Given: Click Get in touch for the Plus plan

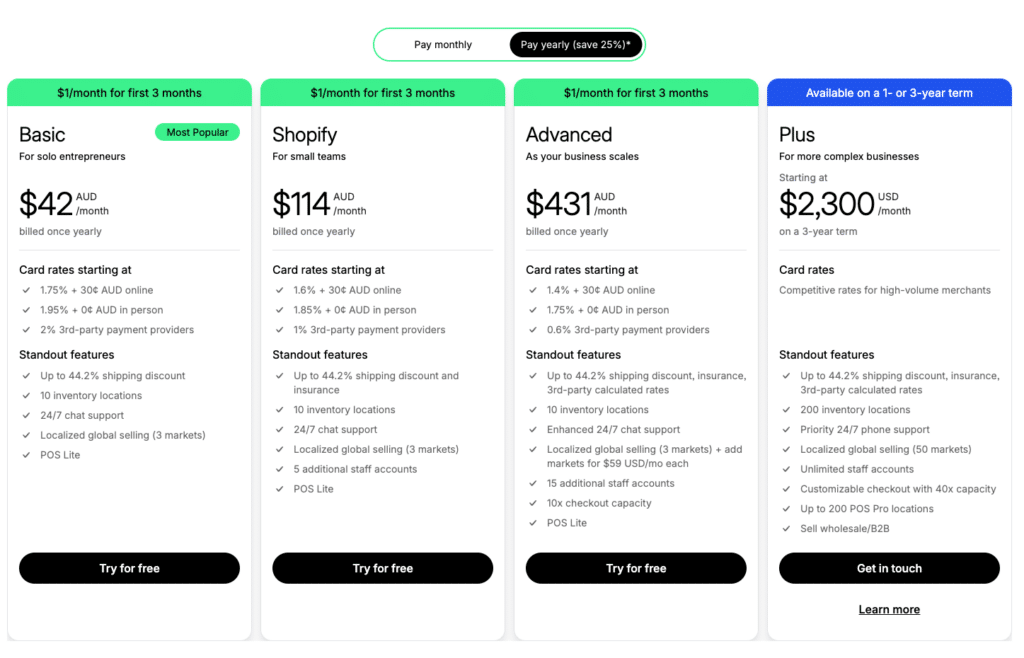Looking at the screenshot, I should pyautogui.click(x=888, y=568).
